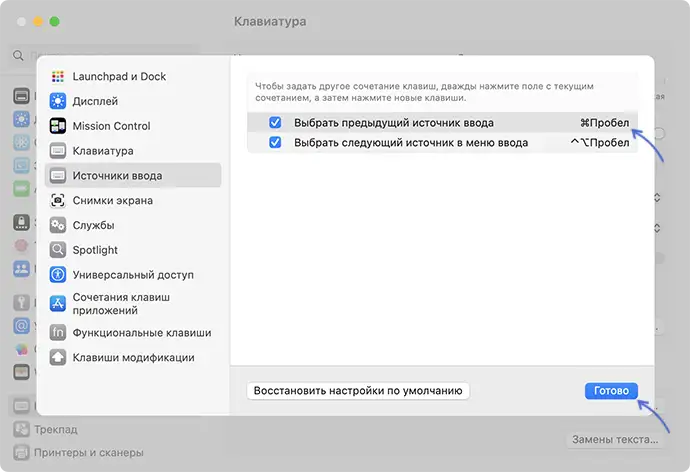Click Восстановить настройки по умолчанию button
690x472 pixels.
(x=358, y=391)
